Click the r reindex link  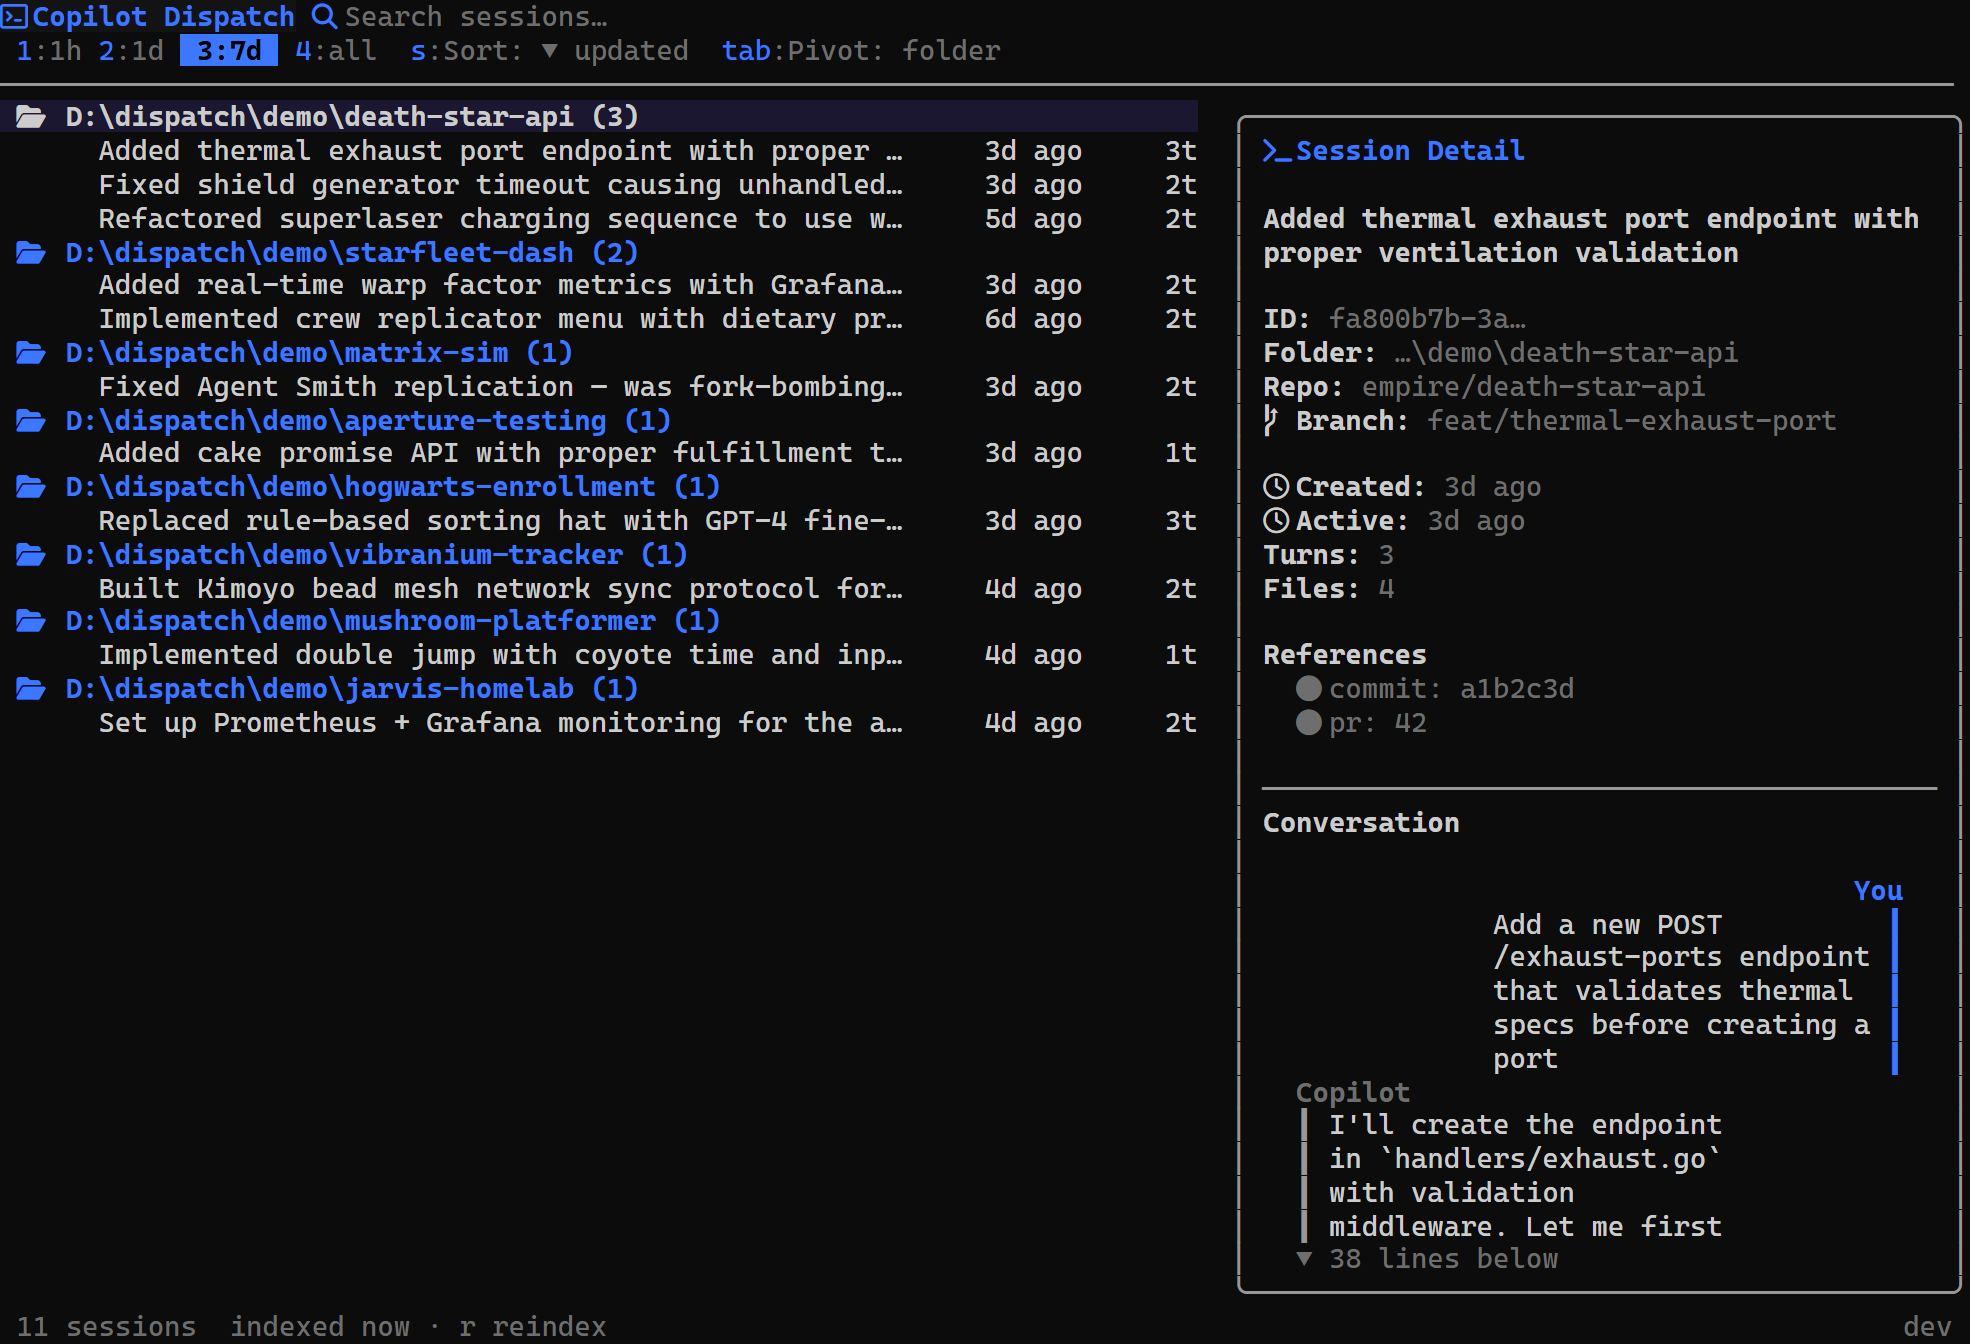[535, 1326]
